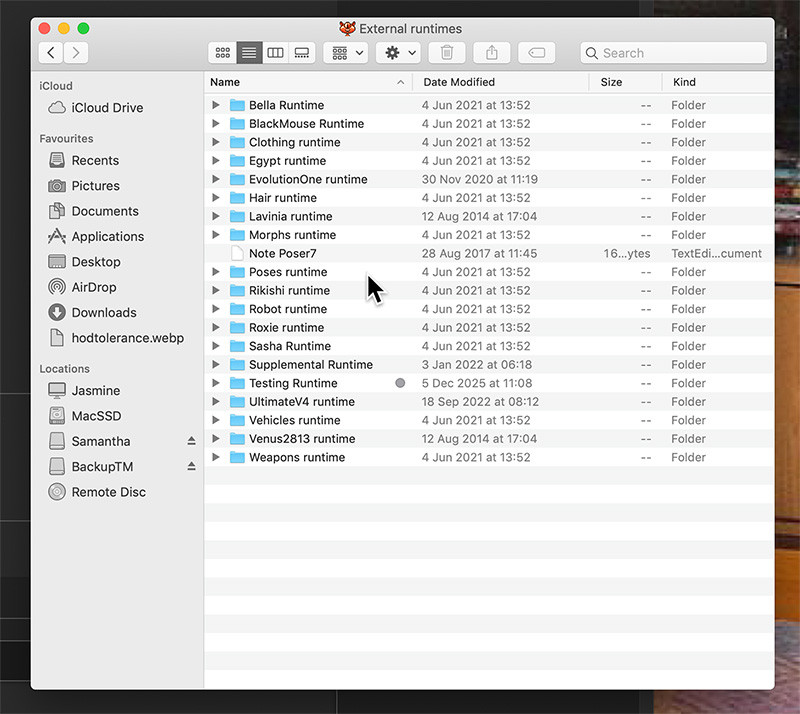Screen dimensions: 800x714
Task: Open the Action gear menu
Action: tap(398, 53)
